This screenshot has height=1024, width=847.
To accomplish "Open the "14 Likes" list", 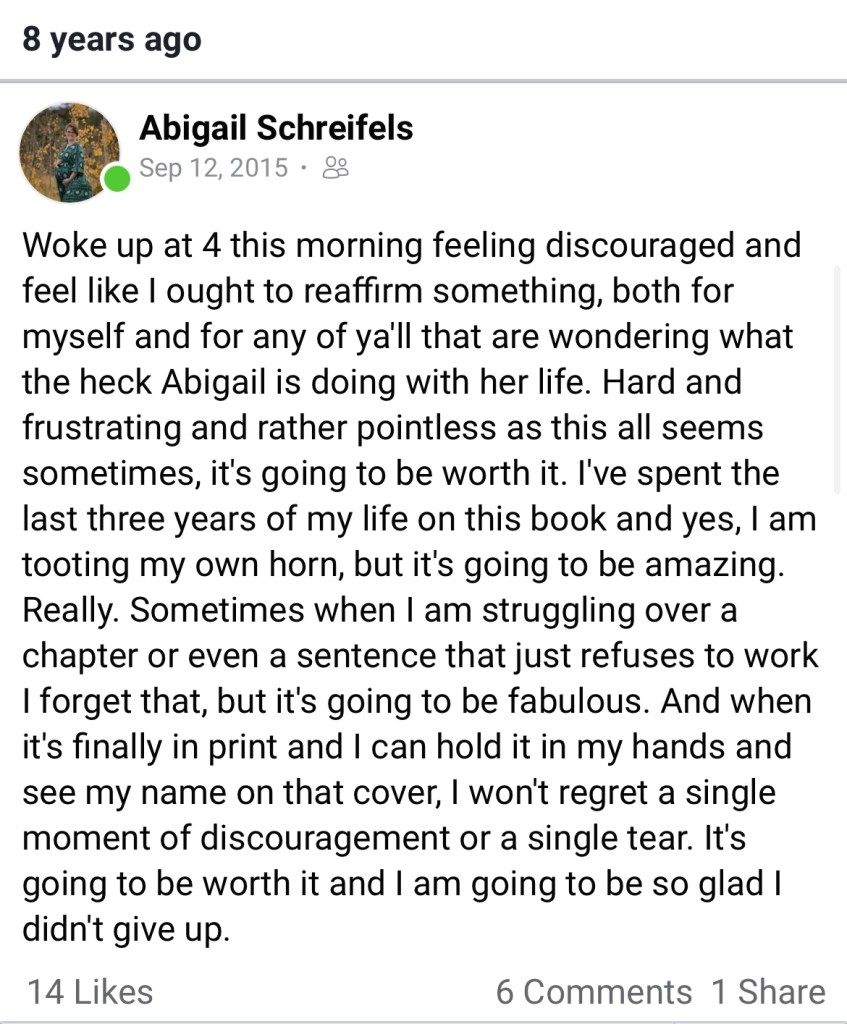I will coord(90,991).
